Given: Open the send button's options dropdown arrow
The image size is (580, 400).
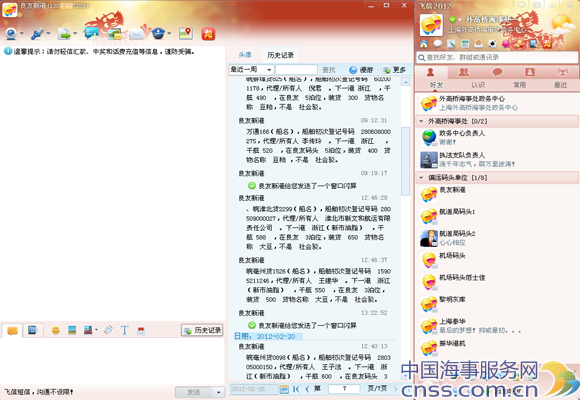Looking at the screenshot, I should pos(218,392).
